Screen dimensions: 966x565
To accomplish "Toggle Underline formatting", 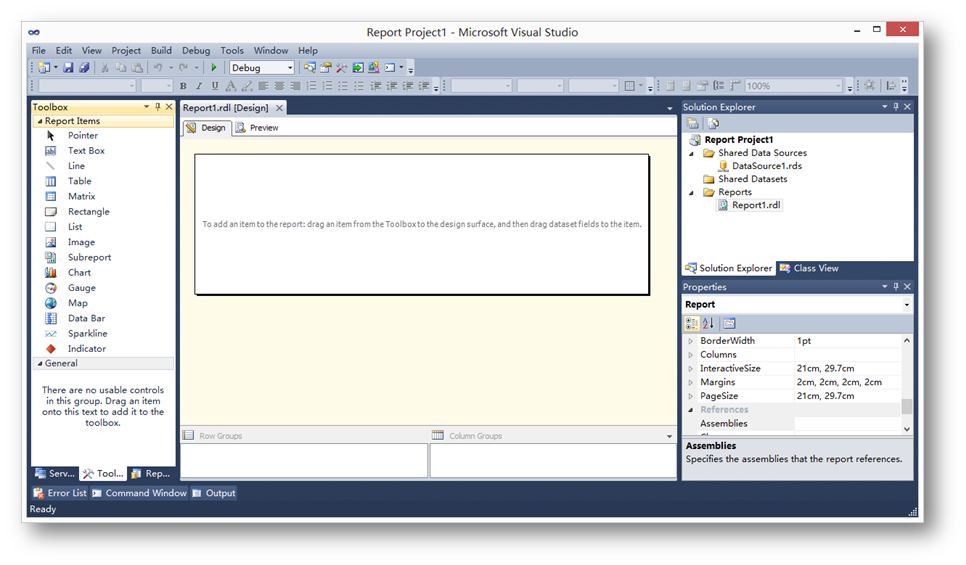I will (x=214, y=86).
